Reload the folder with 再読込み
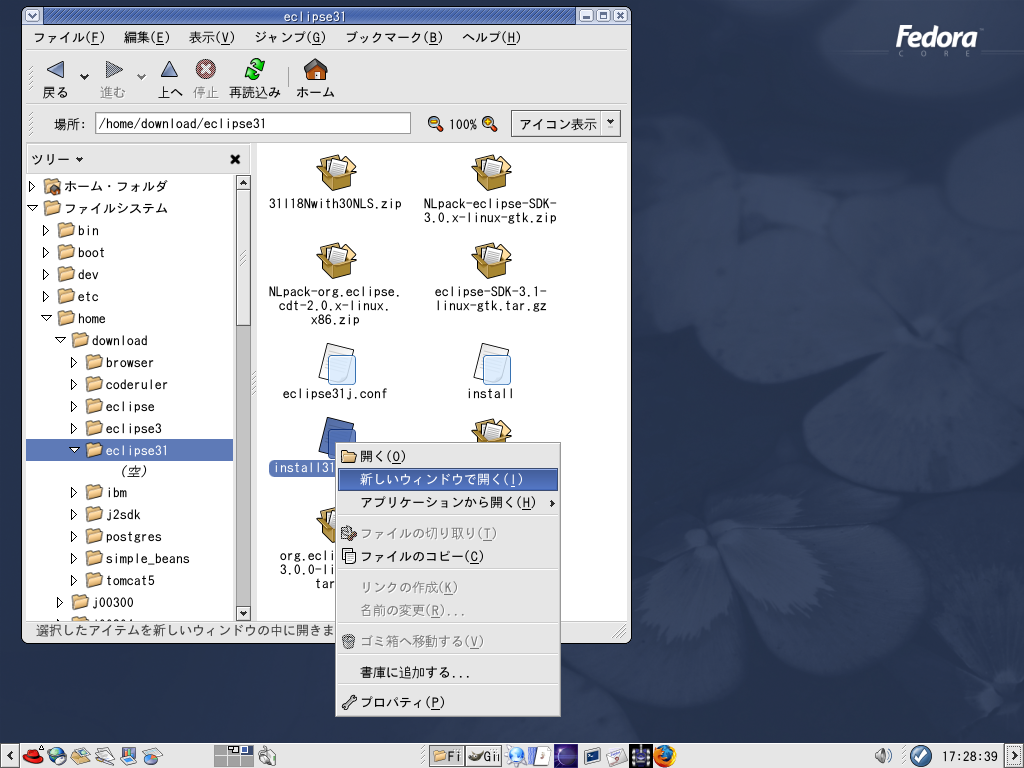1024x768 pixels. pyautogui.click(x=255, y=79)
